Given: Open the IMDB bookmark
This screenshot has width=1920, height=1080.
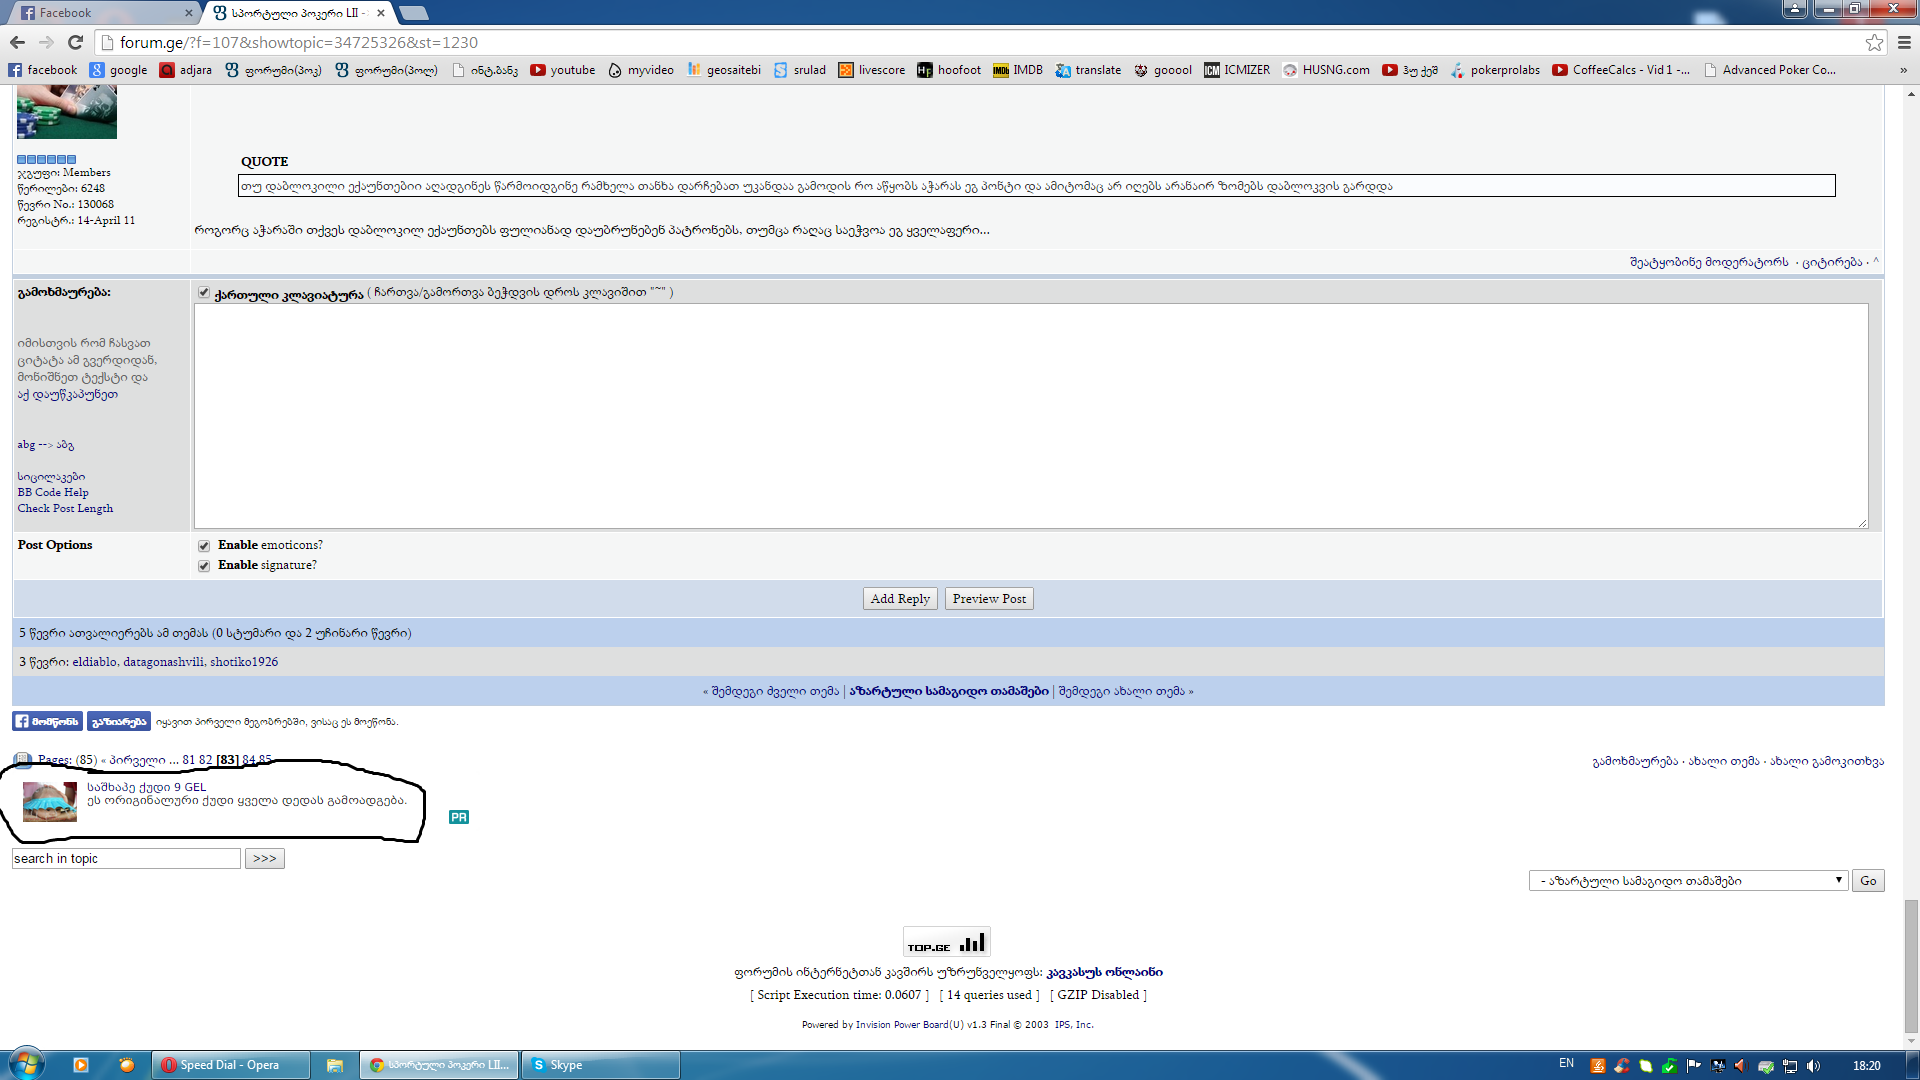Looking at the screenshot, I should 1018,70.
